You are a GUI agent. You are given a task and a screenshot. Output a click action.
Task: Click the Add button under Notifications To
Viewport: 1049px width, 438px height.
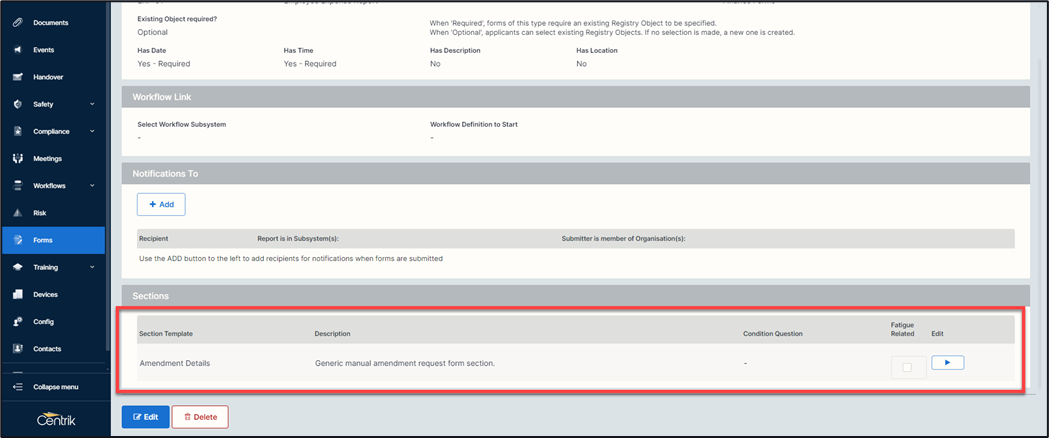pos(161,205)
